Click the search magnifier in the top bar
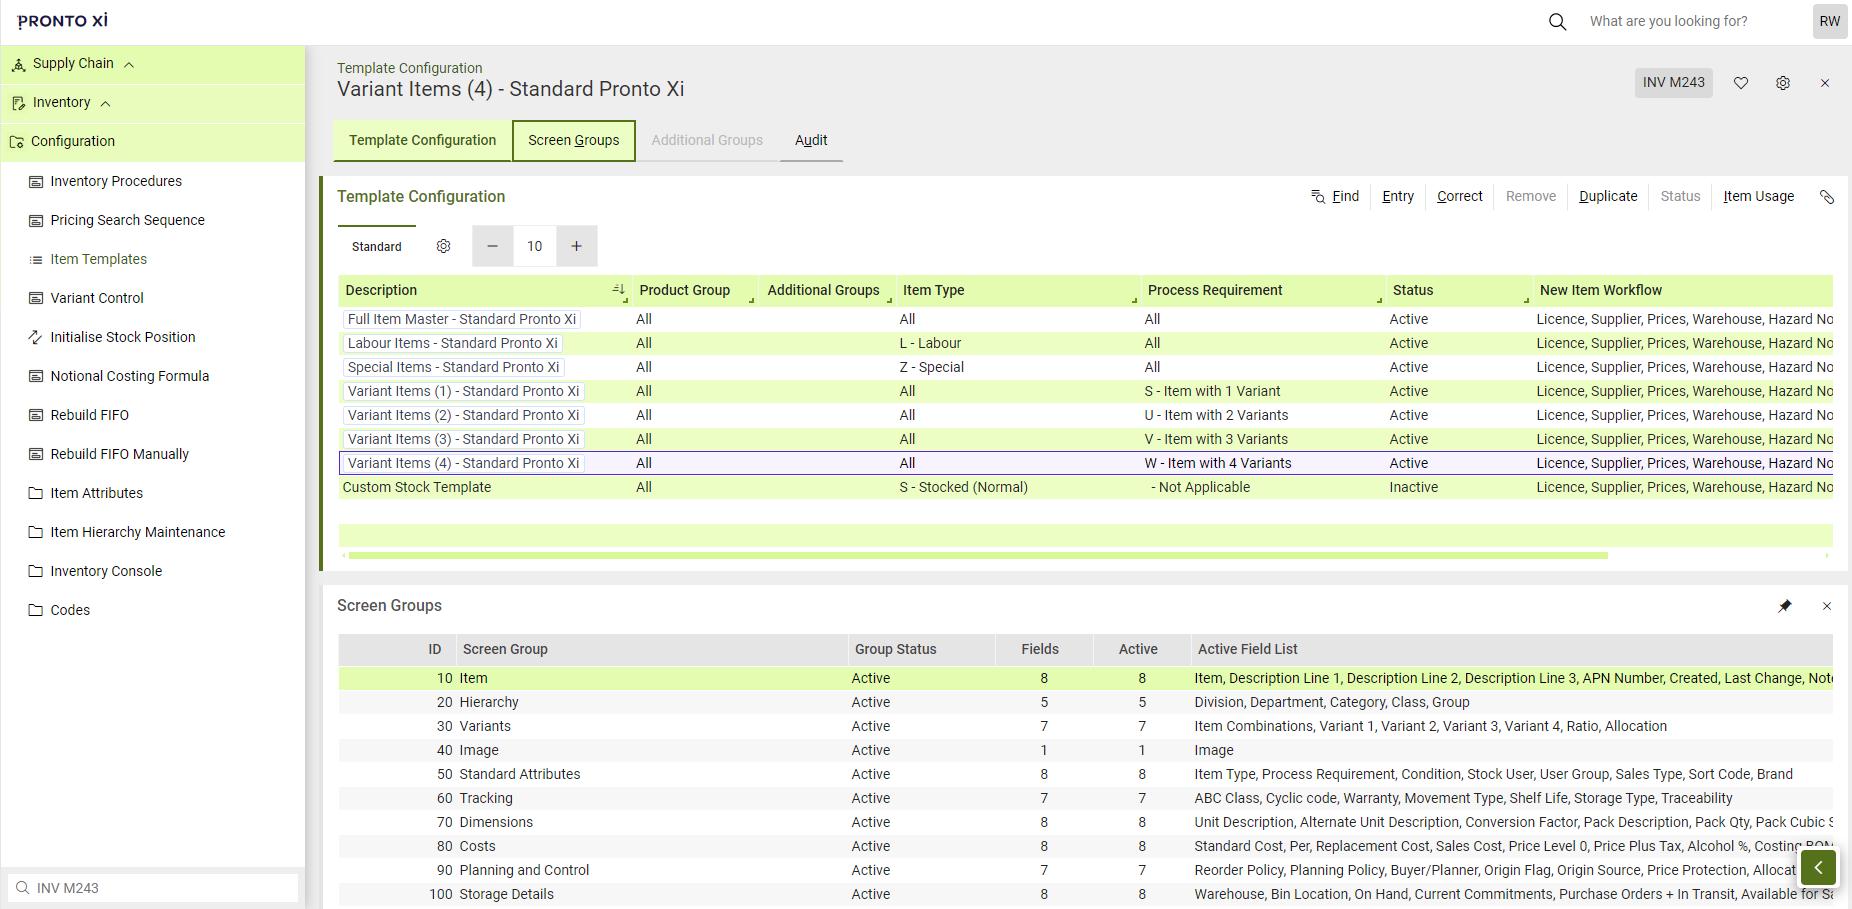 point(1556,21)
